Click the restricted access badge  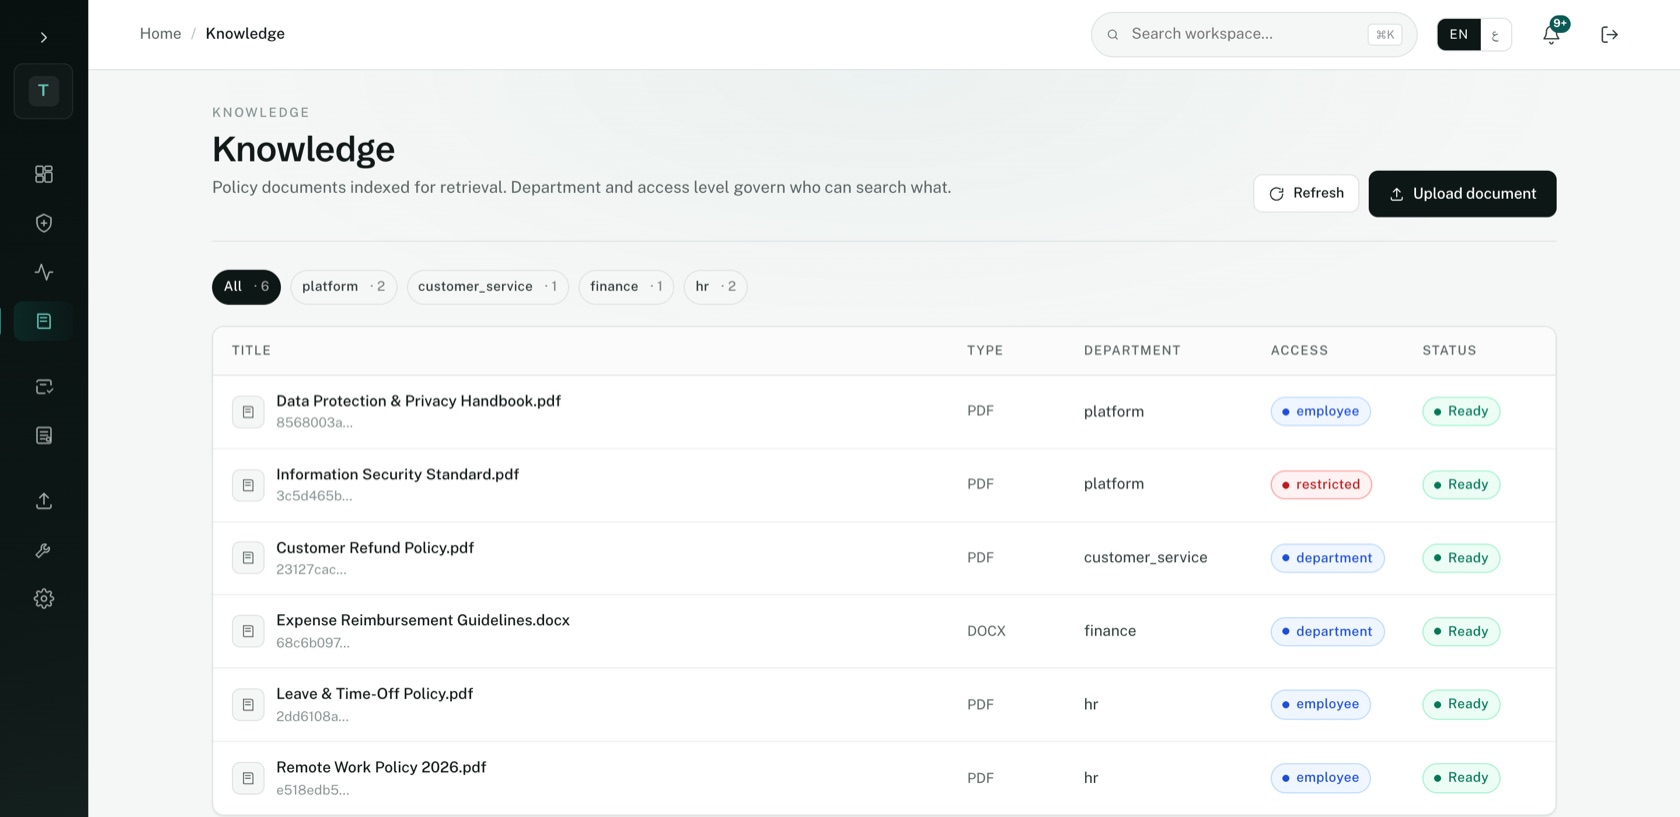[1321, 485]
